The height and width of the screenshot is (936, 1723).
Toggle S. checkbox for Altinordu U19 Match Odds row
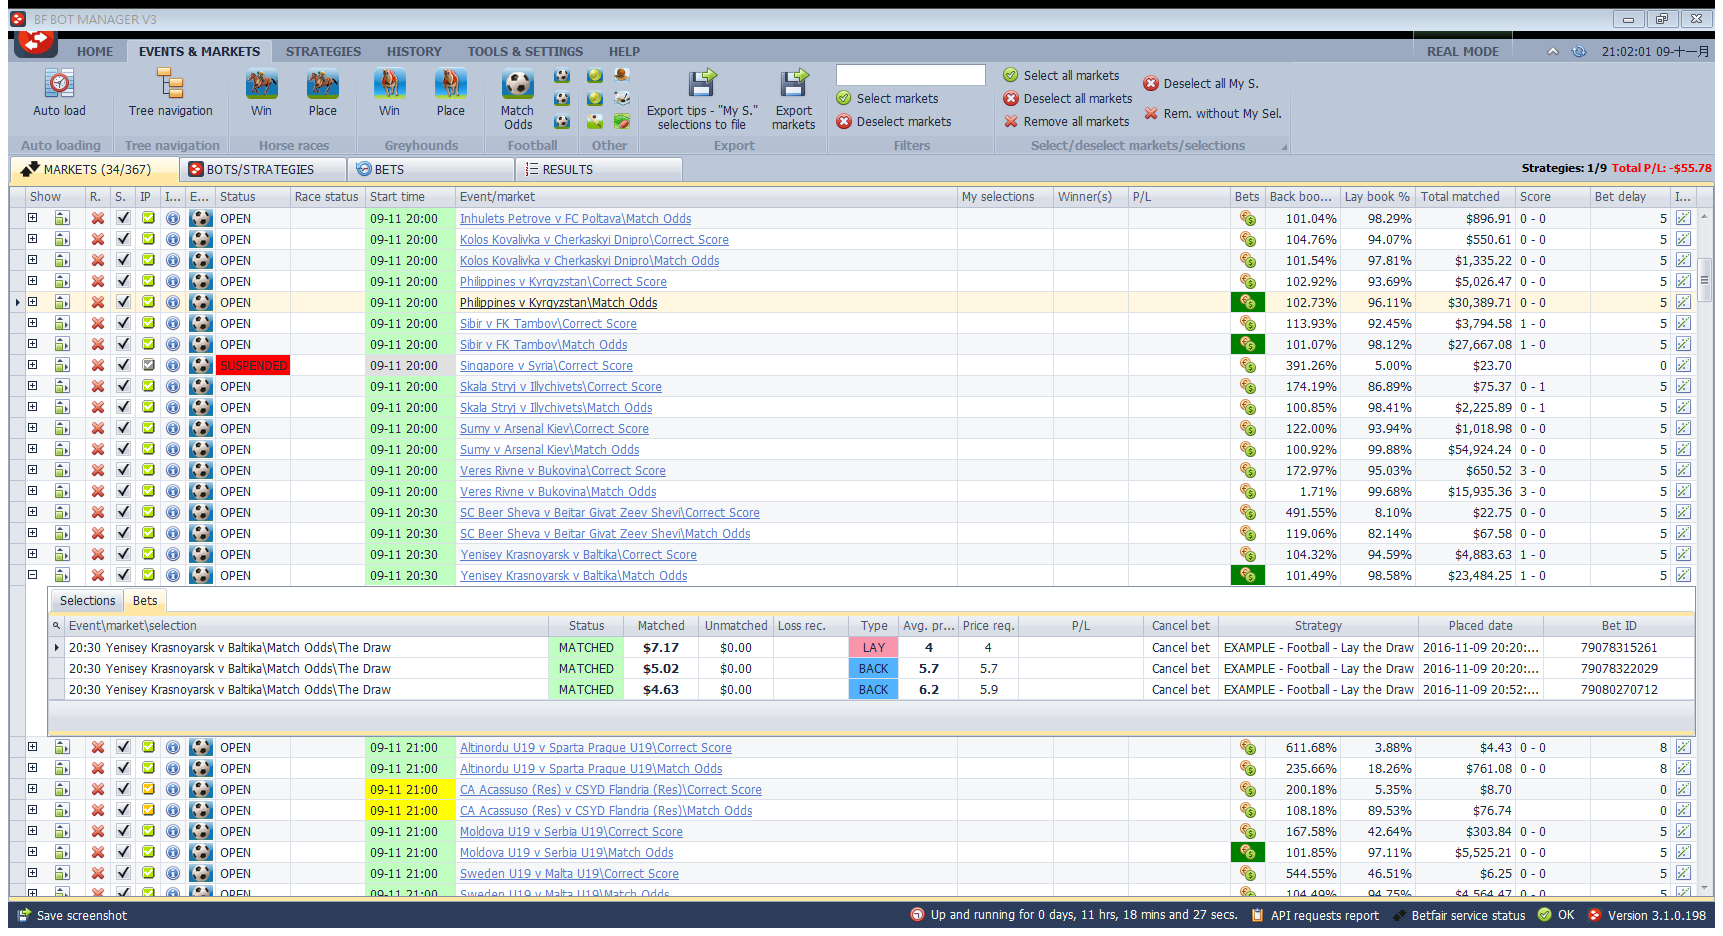click(x=123, y=768)
